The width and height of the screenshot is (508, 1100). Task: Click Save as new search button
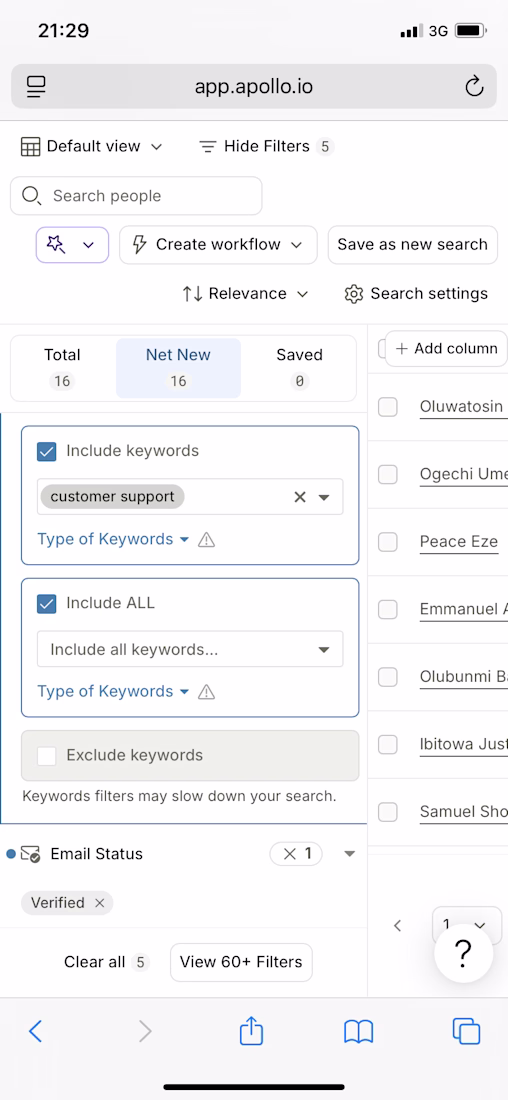pyautogui.click(x=413, y=245)
